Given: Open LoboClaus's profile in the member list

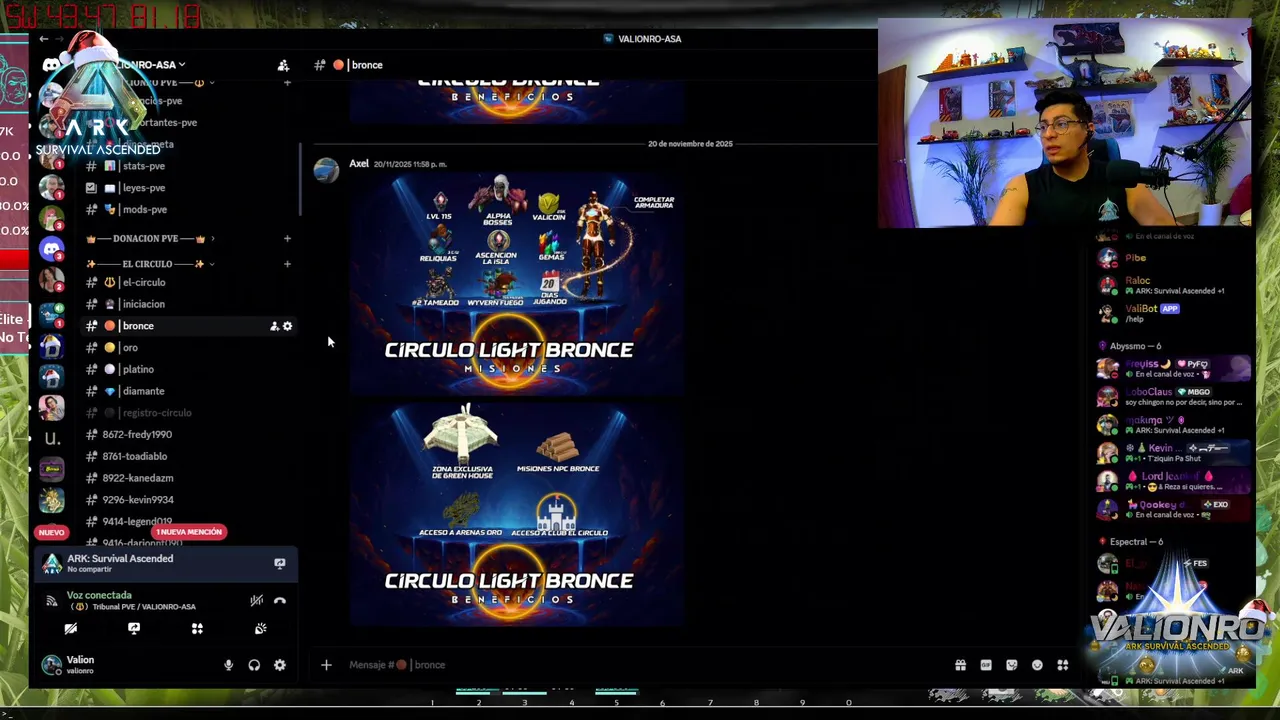Looking at the screenshot, I should click(x=1172, y=397).
